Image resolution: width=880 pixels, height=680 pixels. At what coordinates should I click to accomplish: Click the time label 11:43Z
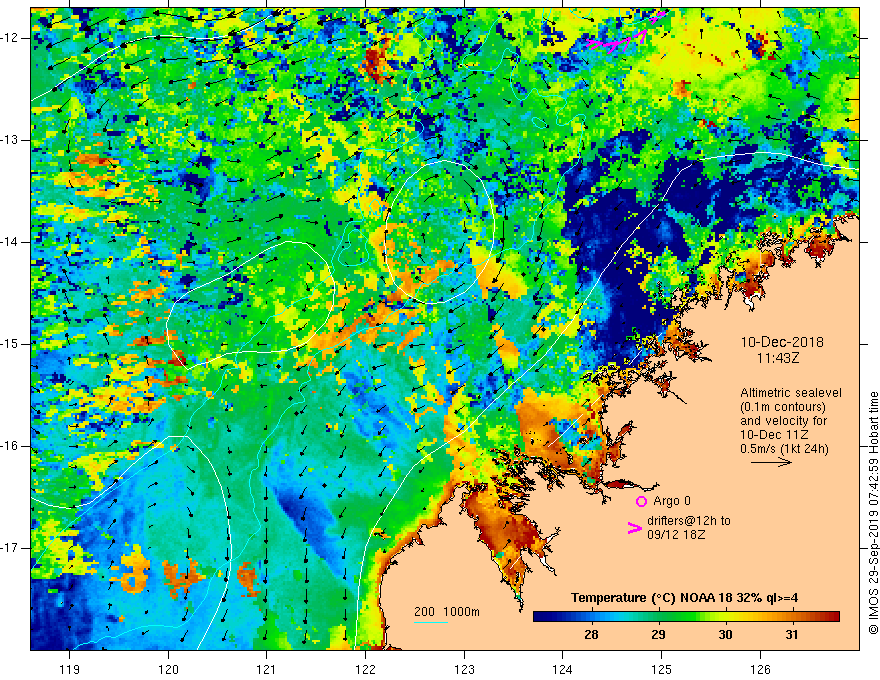(777, 358)
